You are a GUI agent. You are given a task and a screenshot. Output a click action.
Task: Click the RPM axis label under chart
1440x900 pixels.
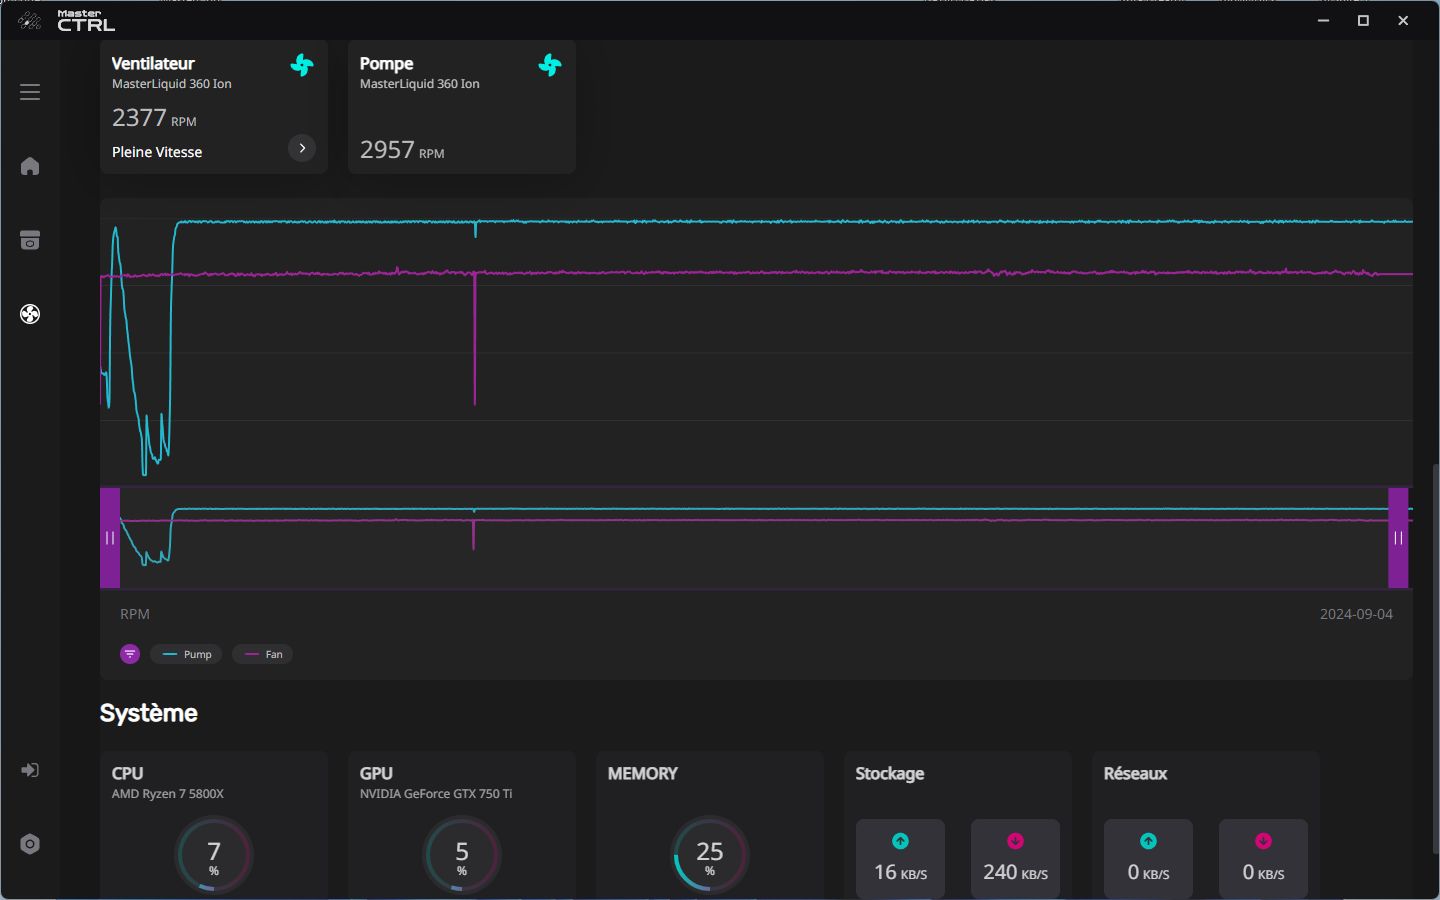click(x=135, y=614)
